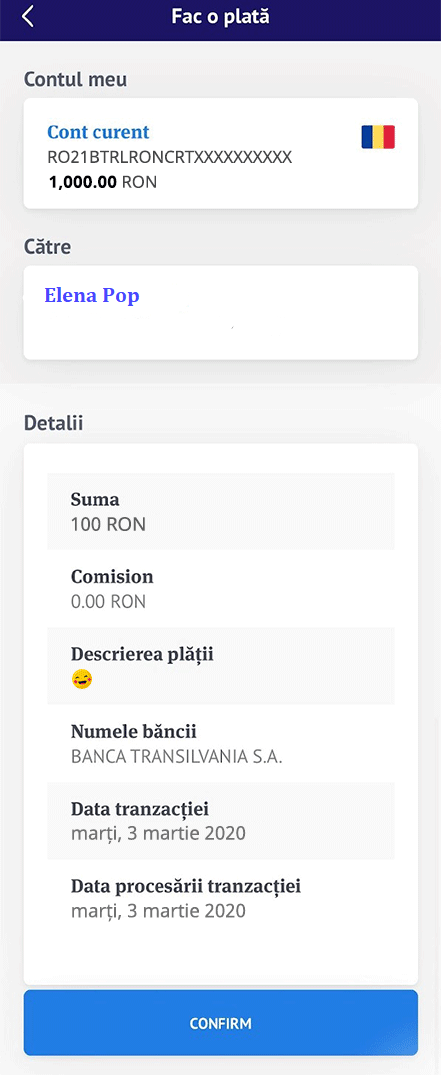This screenshot has height=1075, width=441.
Task: Open the Elena Pop recipient card
Action: (x=220, y=313)
